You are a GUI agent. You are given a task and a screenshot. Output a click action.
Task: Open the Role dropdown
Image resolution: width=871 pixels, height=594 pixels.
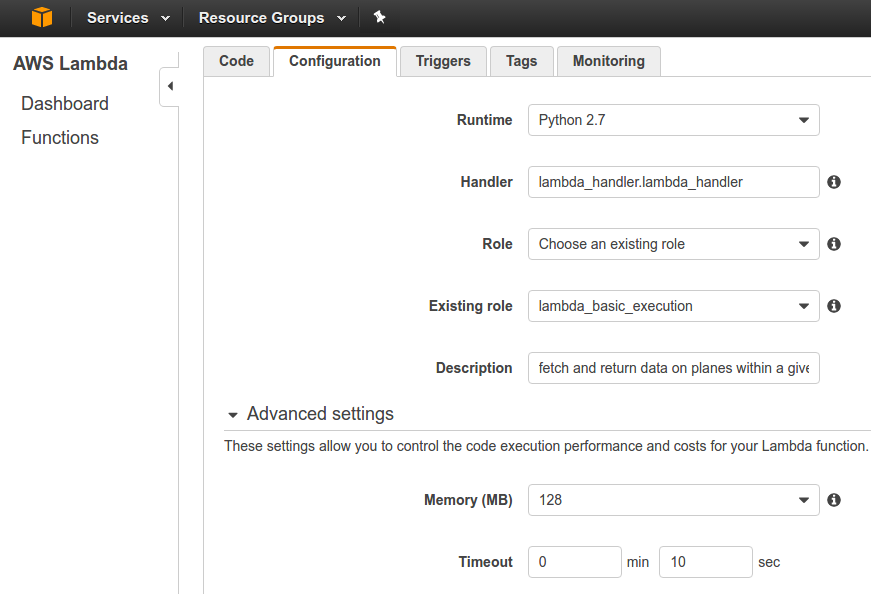pos(673,244)
